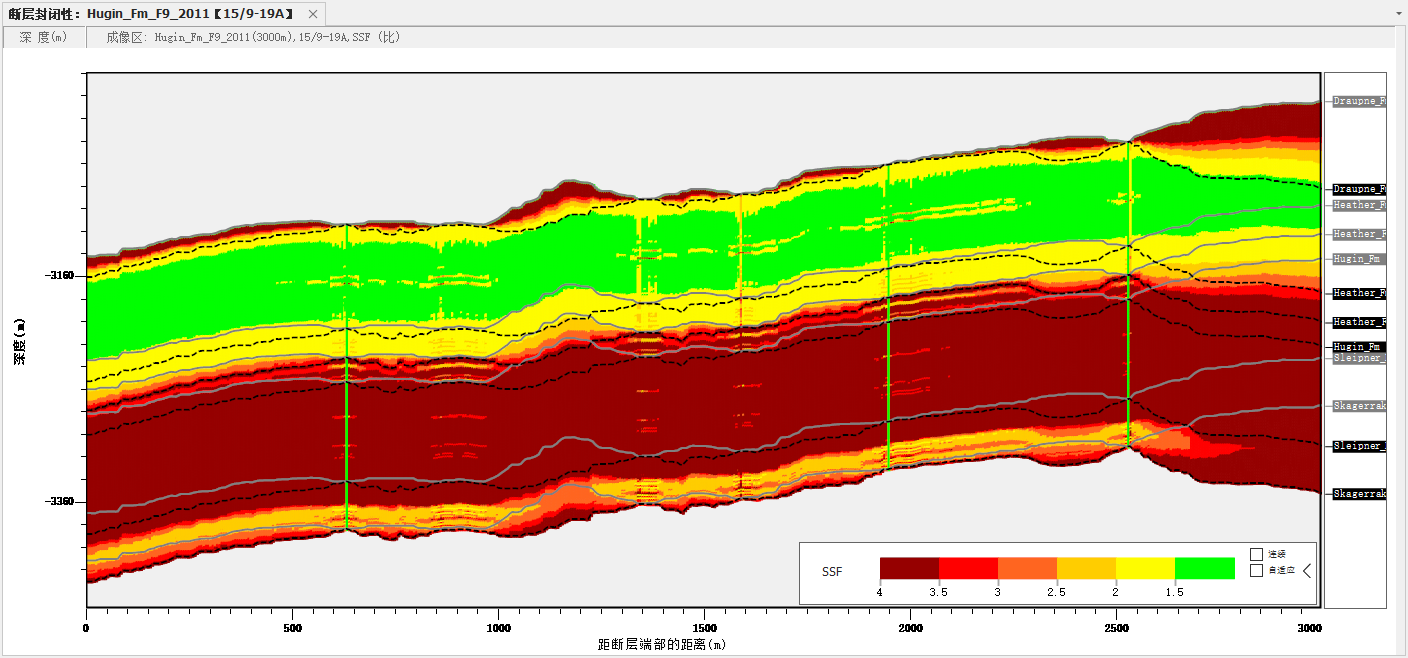Select the gray Sleipner horizon label
Screen dimensions: 1408x658
(x=1359, y=357)
